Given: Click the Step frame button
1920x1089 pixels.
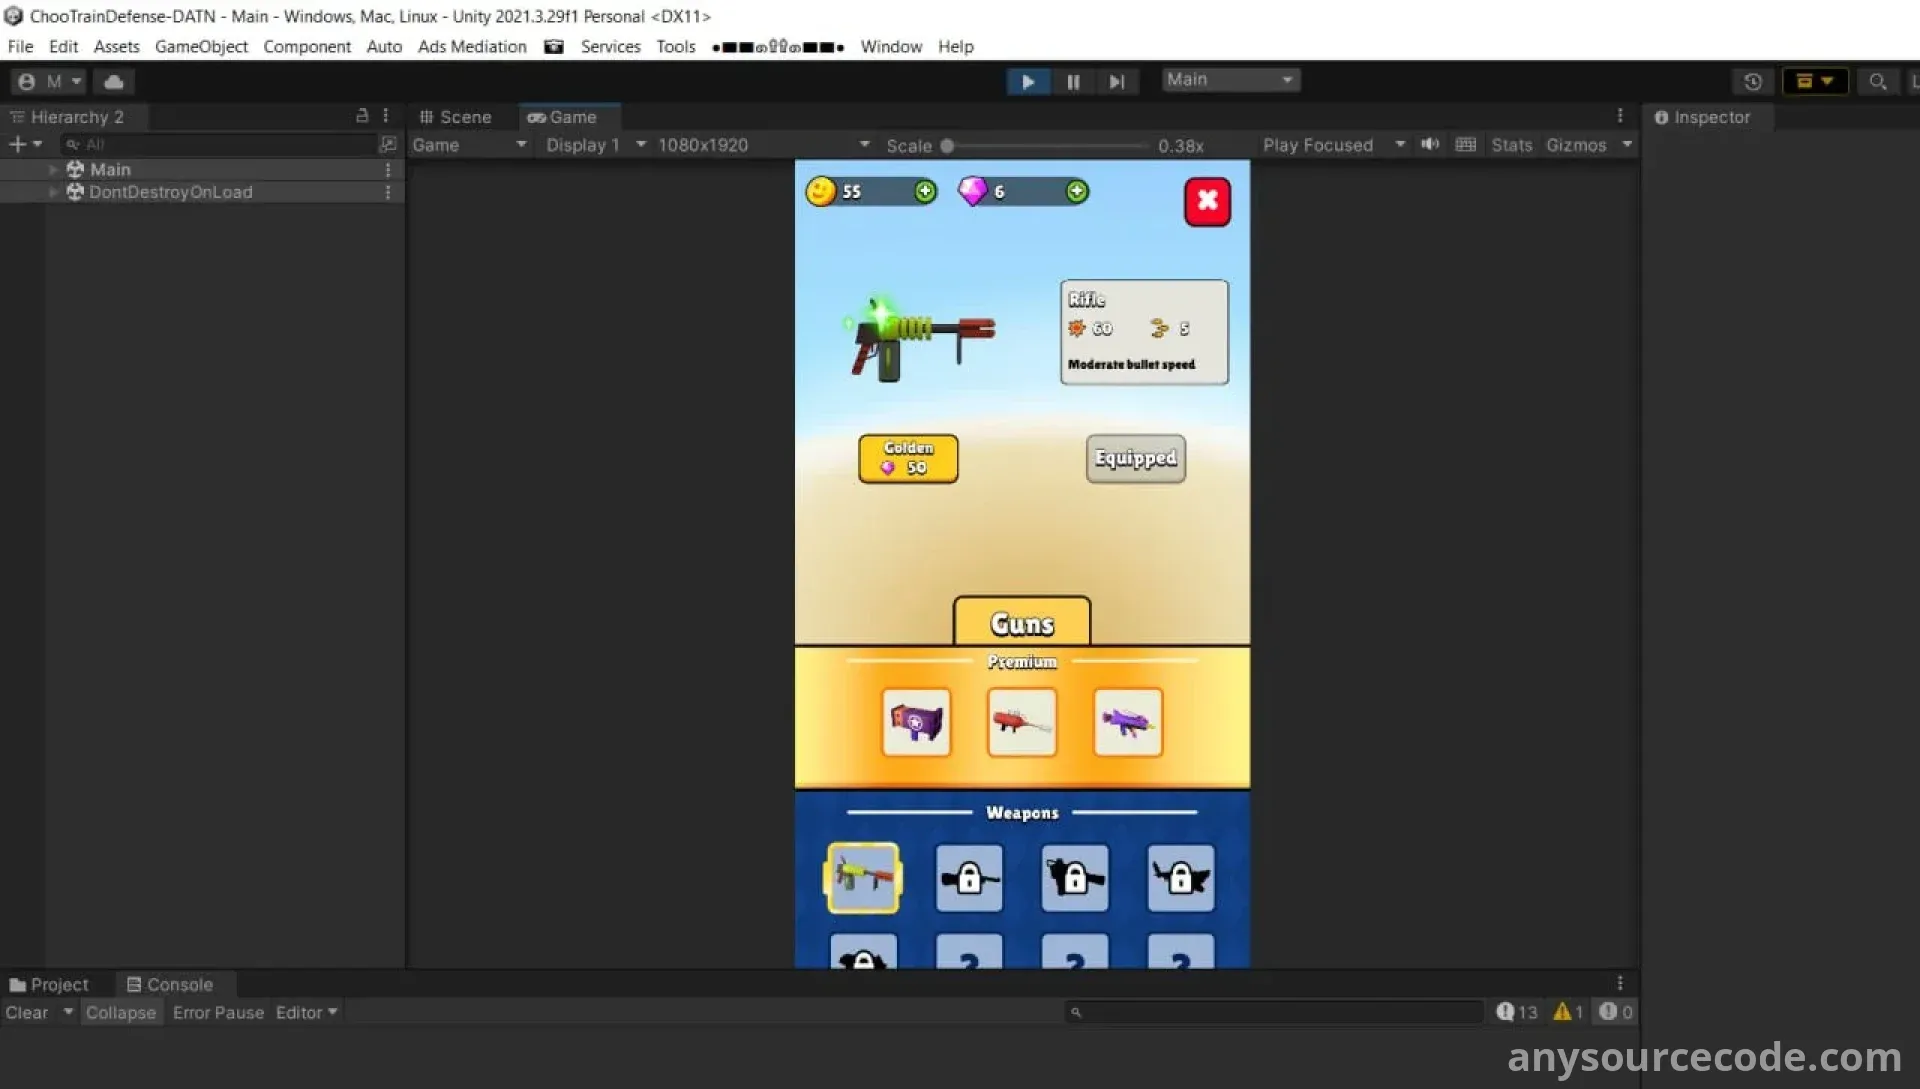Looking at the screenshot, I should [x=1117, y=82].
